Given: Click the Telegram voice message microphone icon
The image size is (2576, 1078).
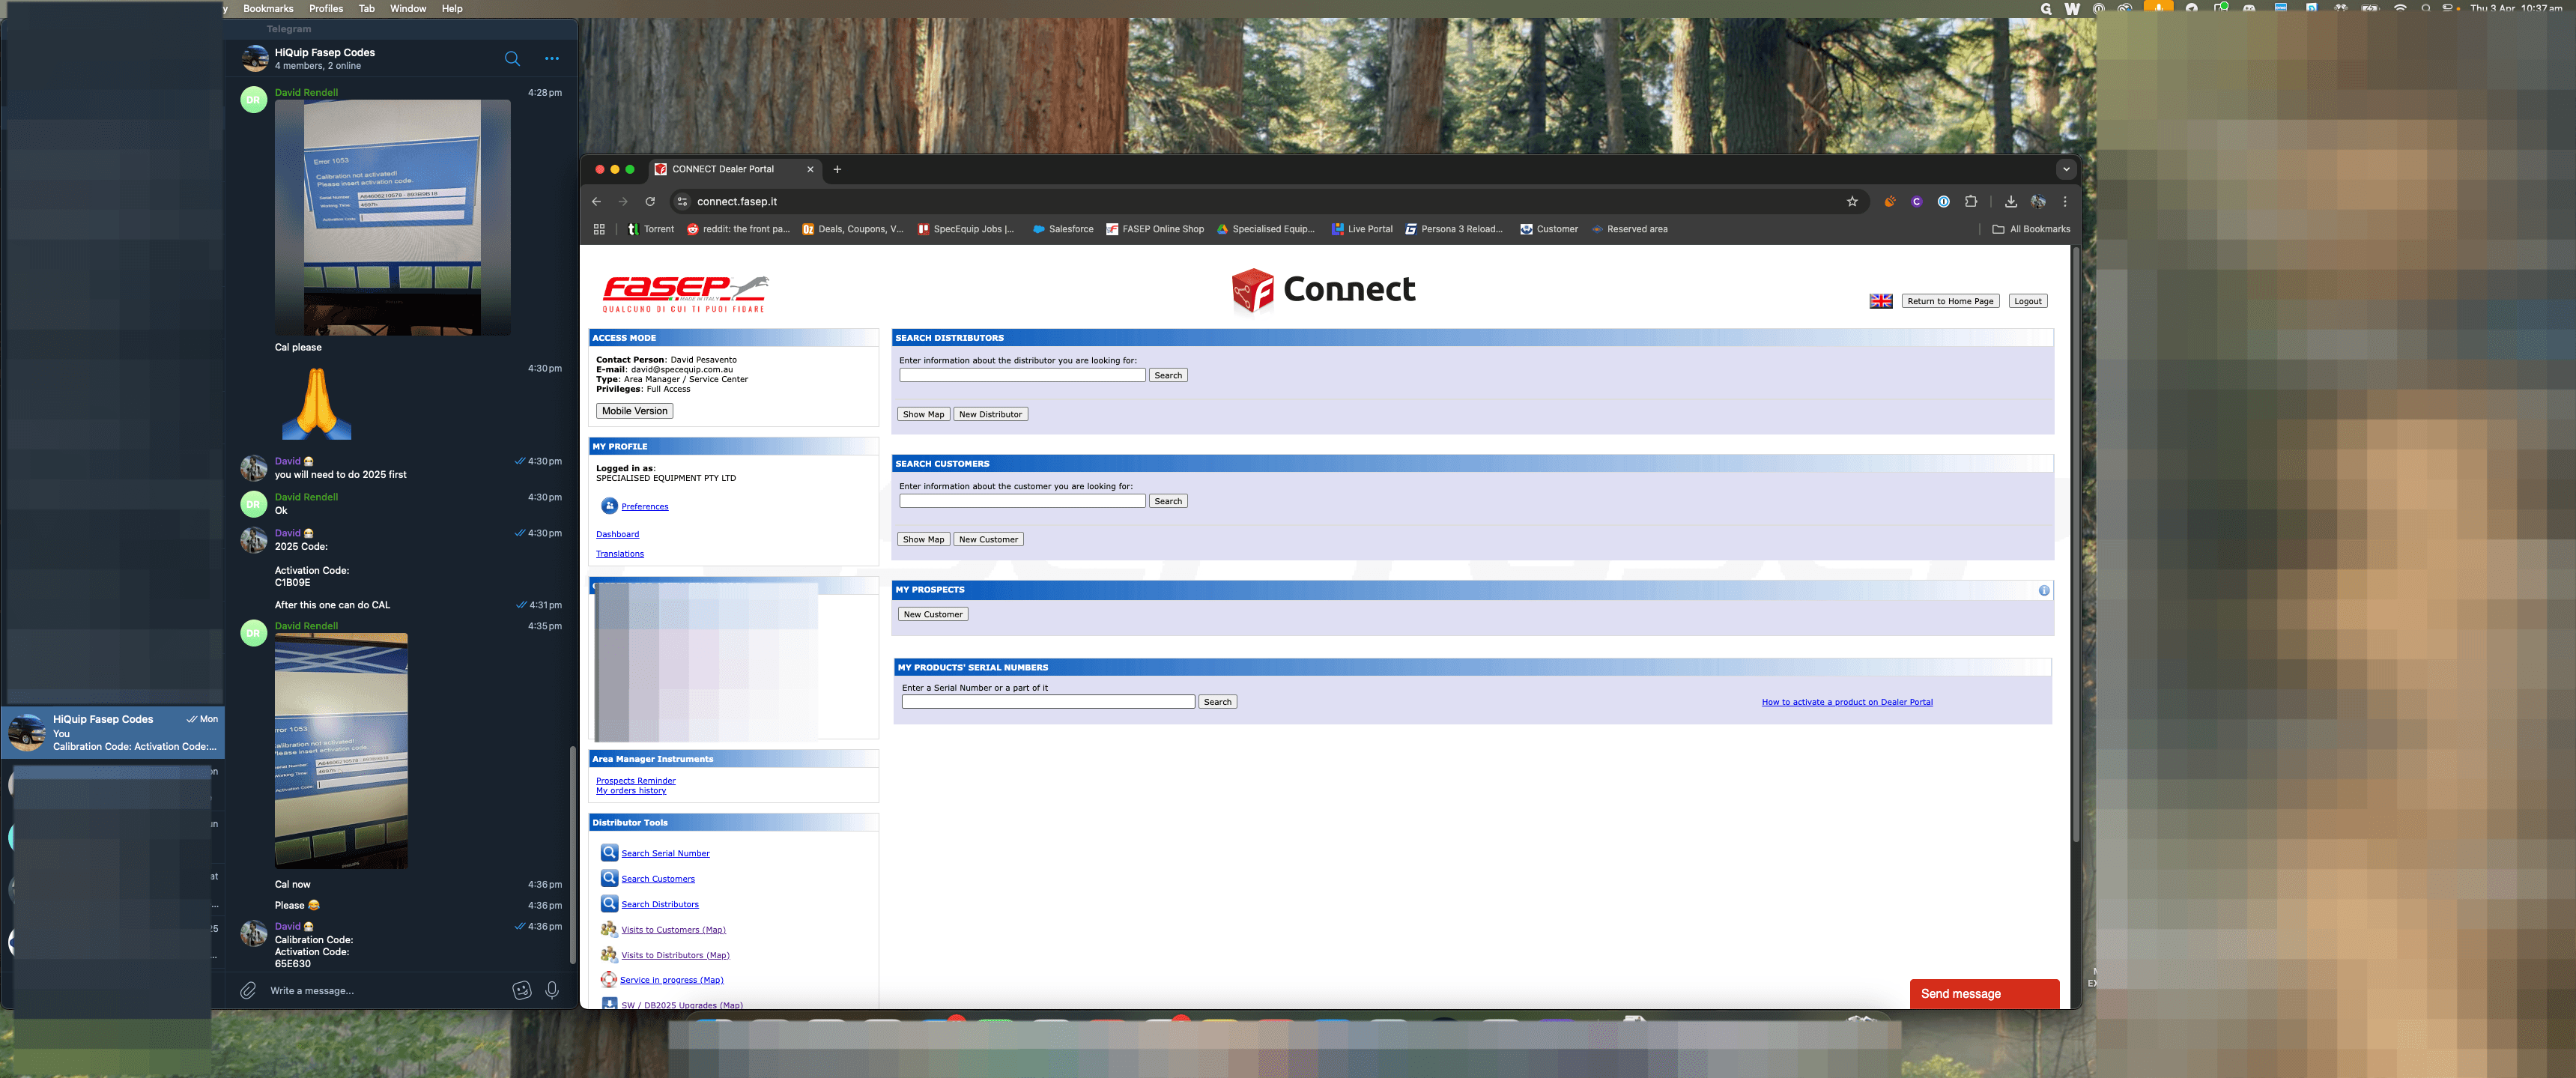Looking at the screenshot, I should coord(552,990).
